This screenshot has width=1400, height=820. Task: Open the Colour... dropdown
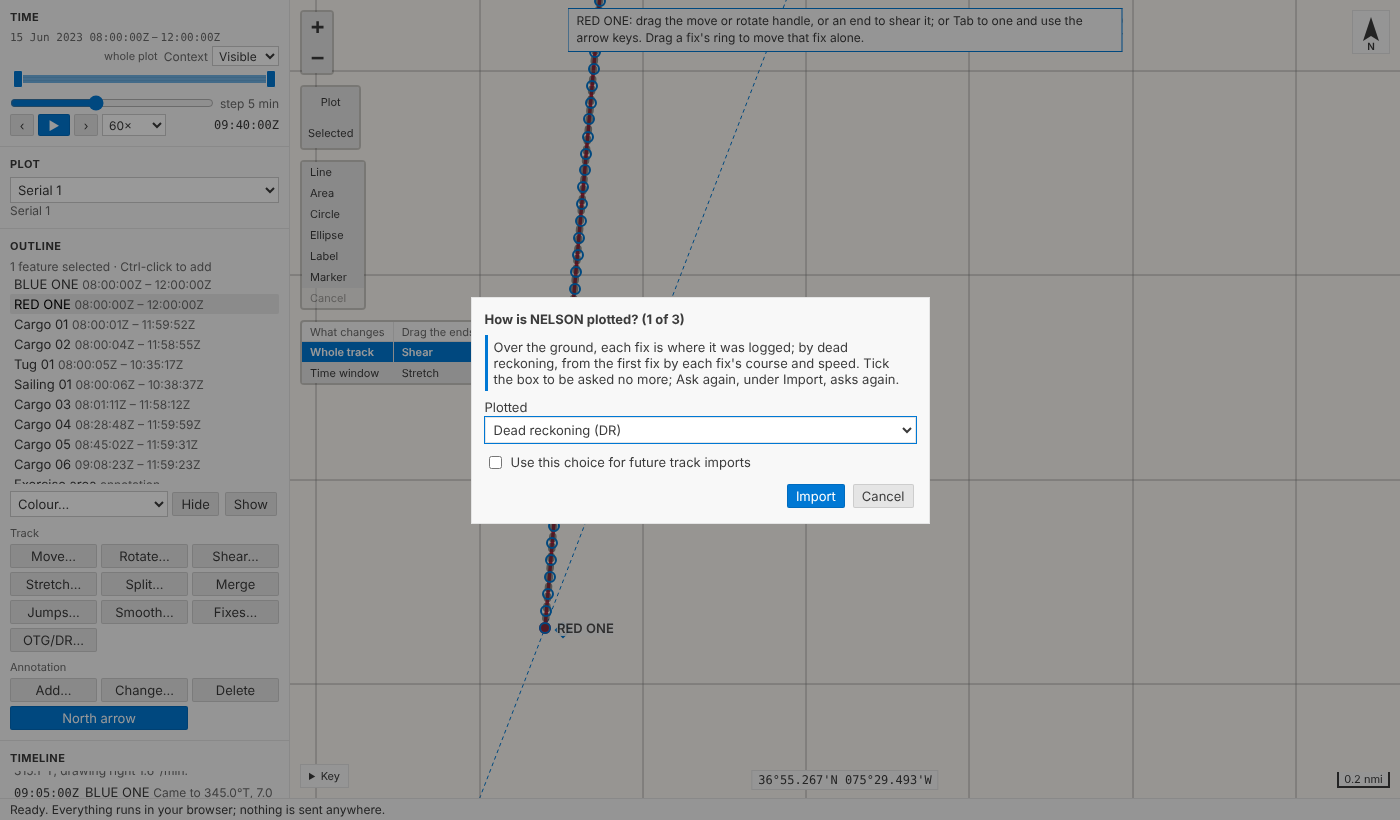click(88, 504)
